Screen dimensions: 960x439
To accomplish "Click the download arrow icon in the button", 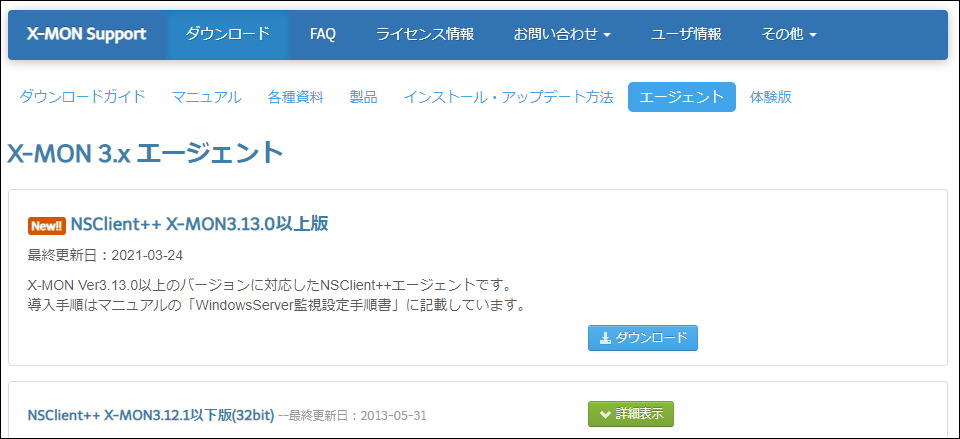I will 605,338.
